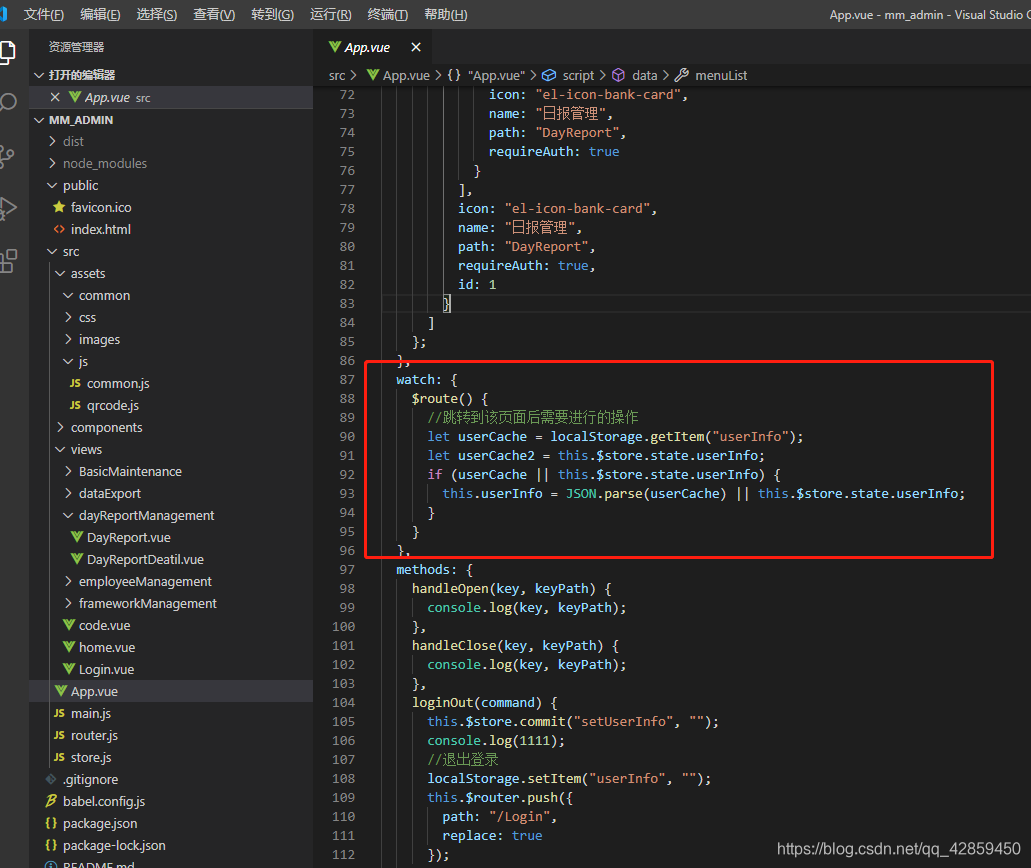Click the Vue icon of code.vue
The width and height of the screenshot is (1031, 868).
68,625
